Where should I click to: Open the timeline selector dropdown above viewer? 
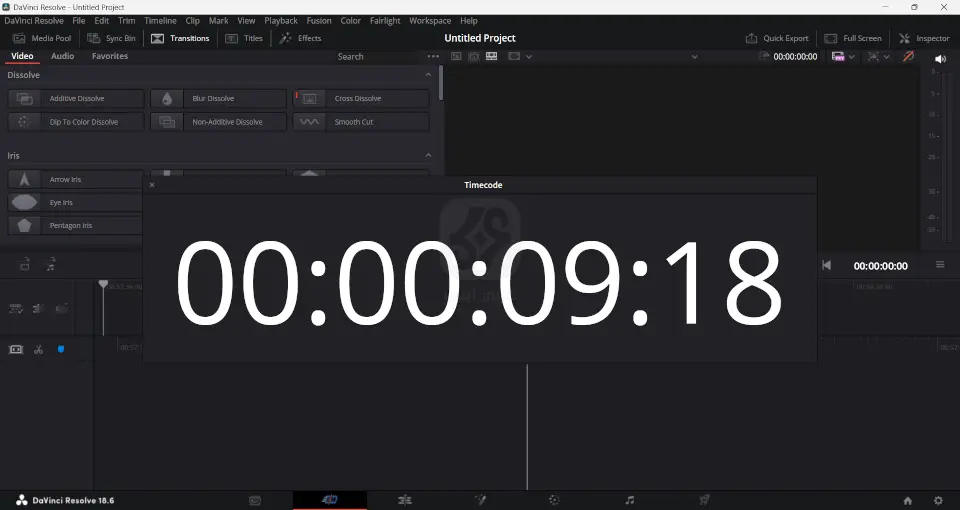pyautogui.click(x=694, y=56)
